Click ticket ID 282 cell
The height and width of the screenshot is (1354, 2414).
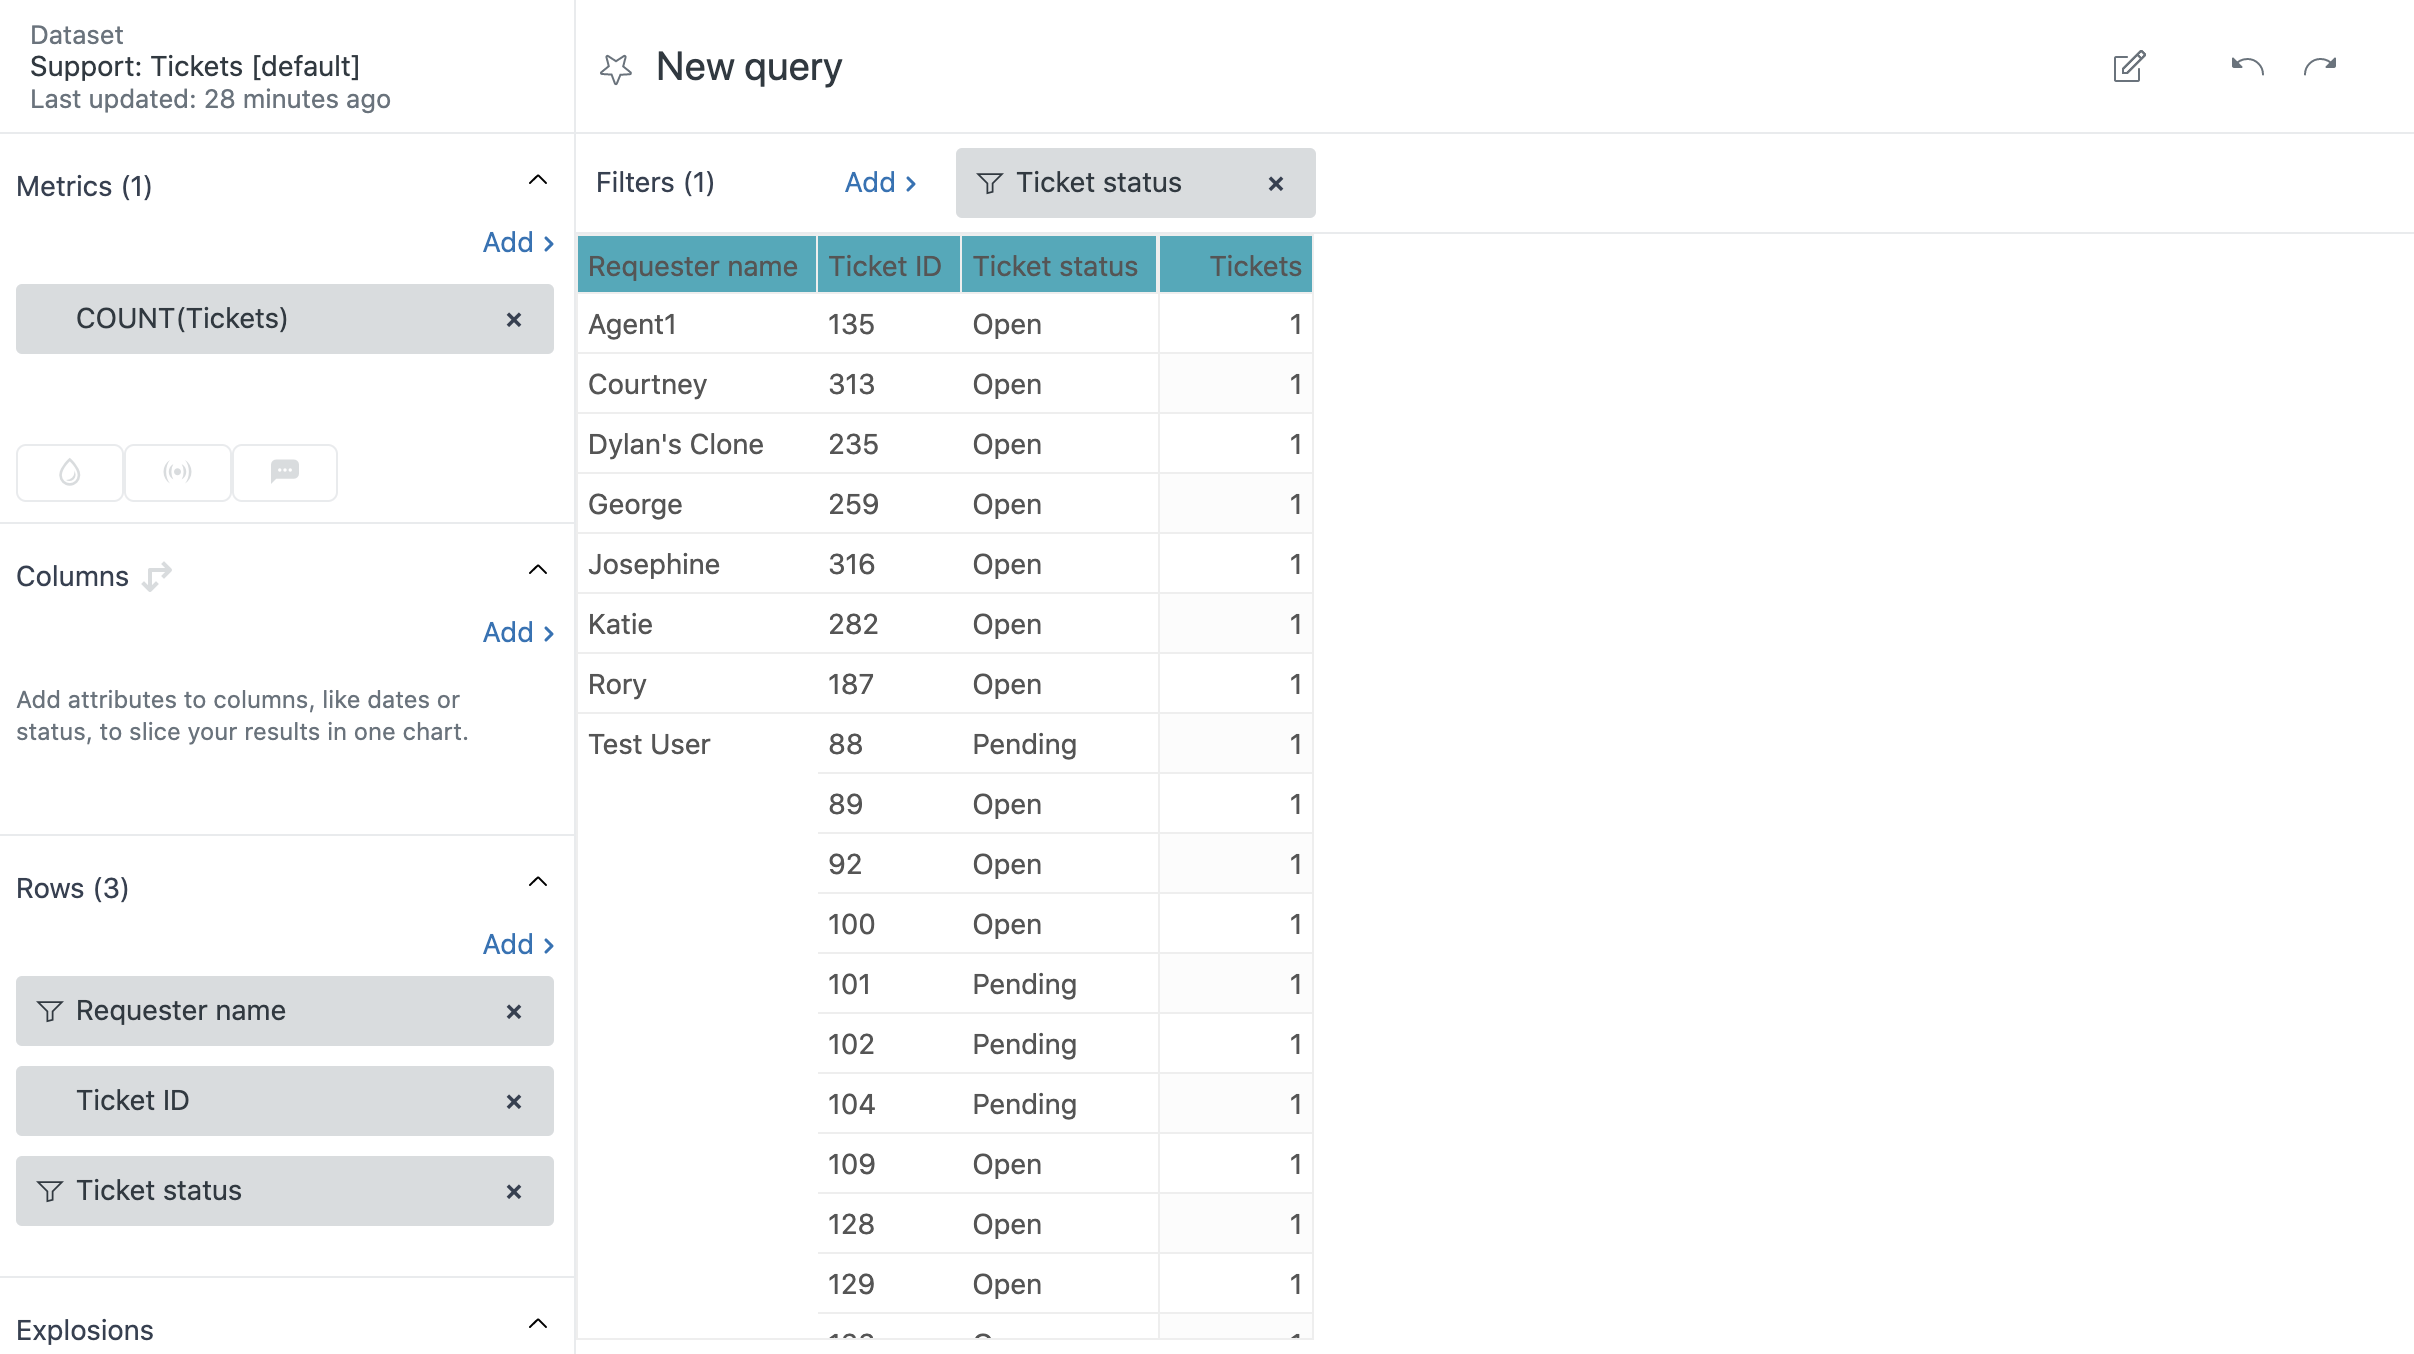tap(889, 624)
